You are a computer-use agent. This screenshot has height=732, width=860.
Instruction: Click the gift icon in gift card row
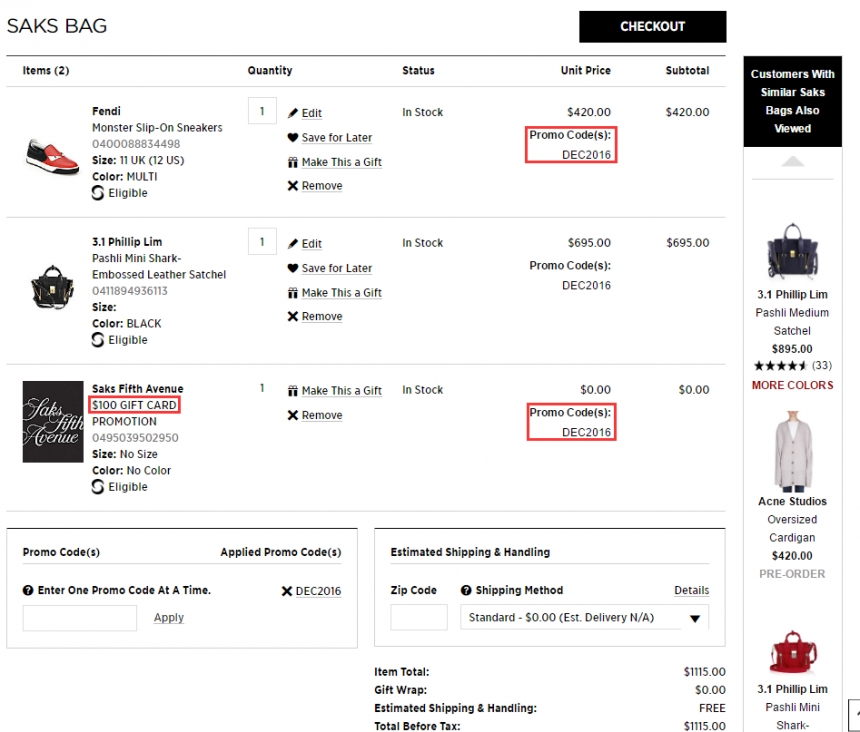[293, 391]
